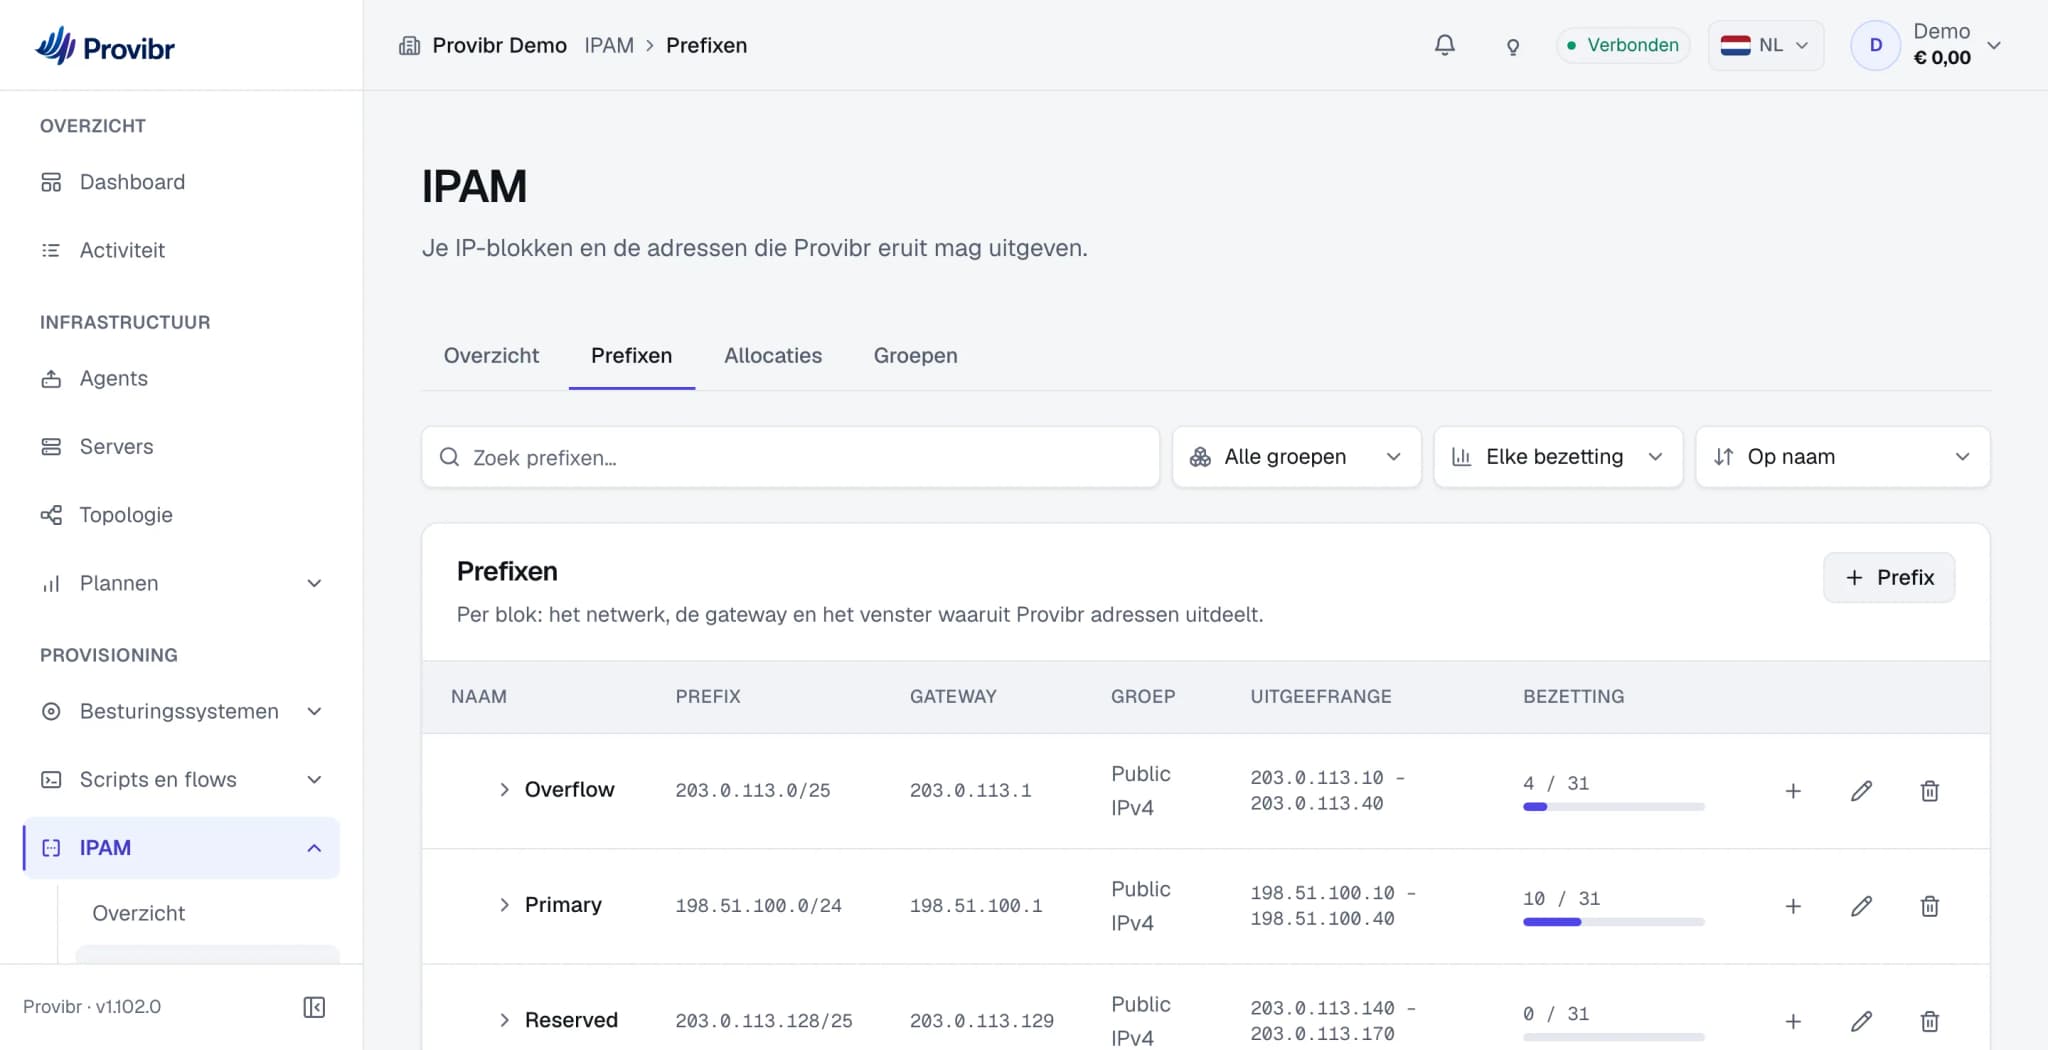This screenshot has height=1050, width=2048.
Task: Open the NL language selector
Action: pyautogui.click(x=1765, y=45)
